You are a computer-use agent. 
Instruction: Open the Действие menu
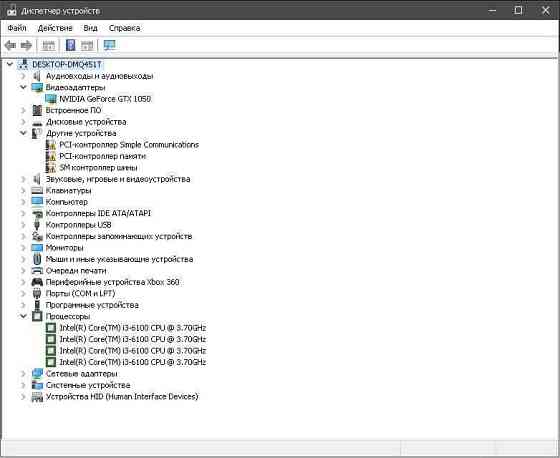(55, 28)
